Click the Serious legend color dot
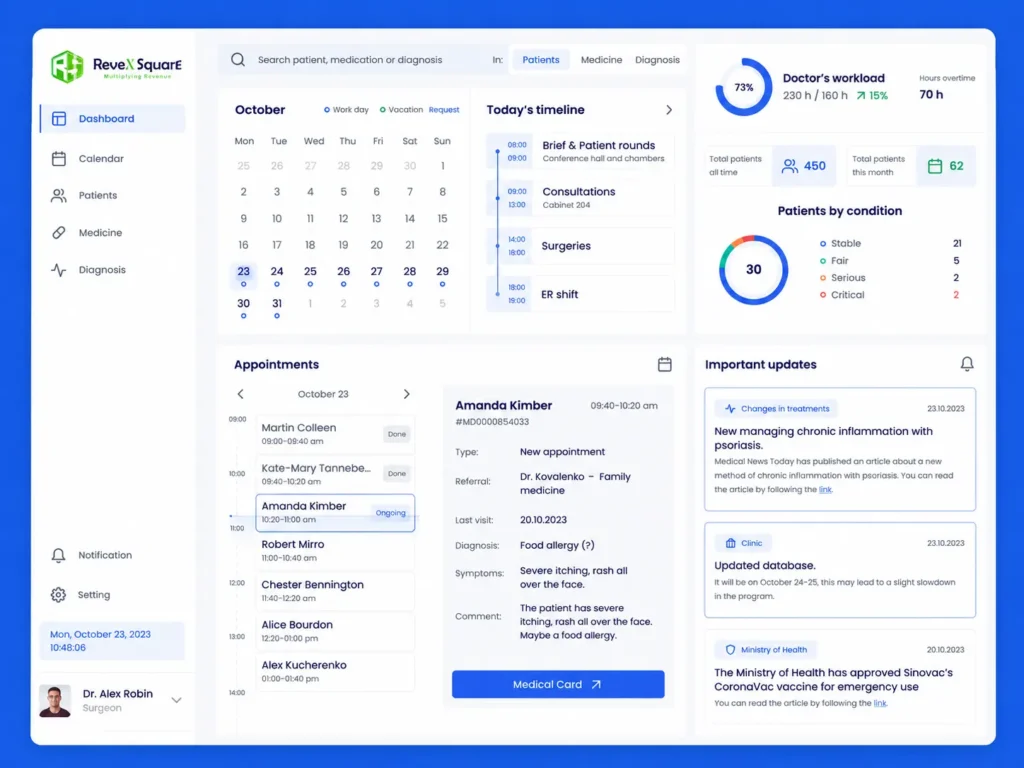This screenshot has height=768, width=1024. 823,278
